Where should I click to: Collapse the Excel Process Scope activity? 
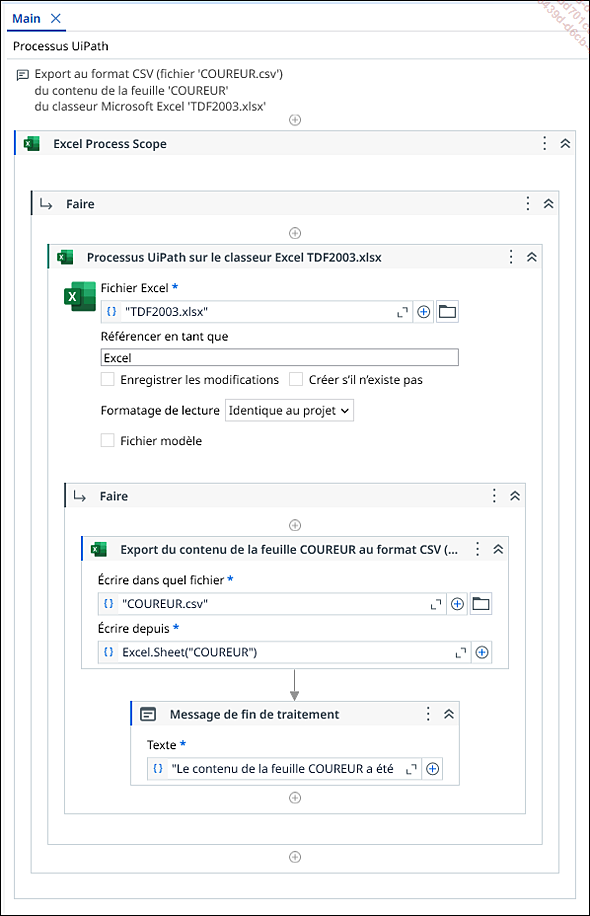(565, 143)
